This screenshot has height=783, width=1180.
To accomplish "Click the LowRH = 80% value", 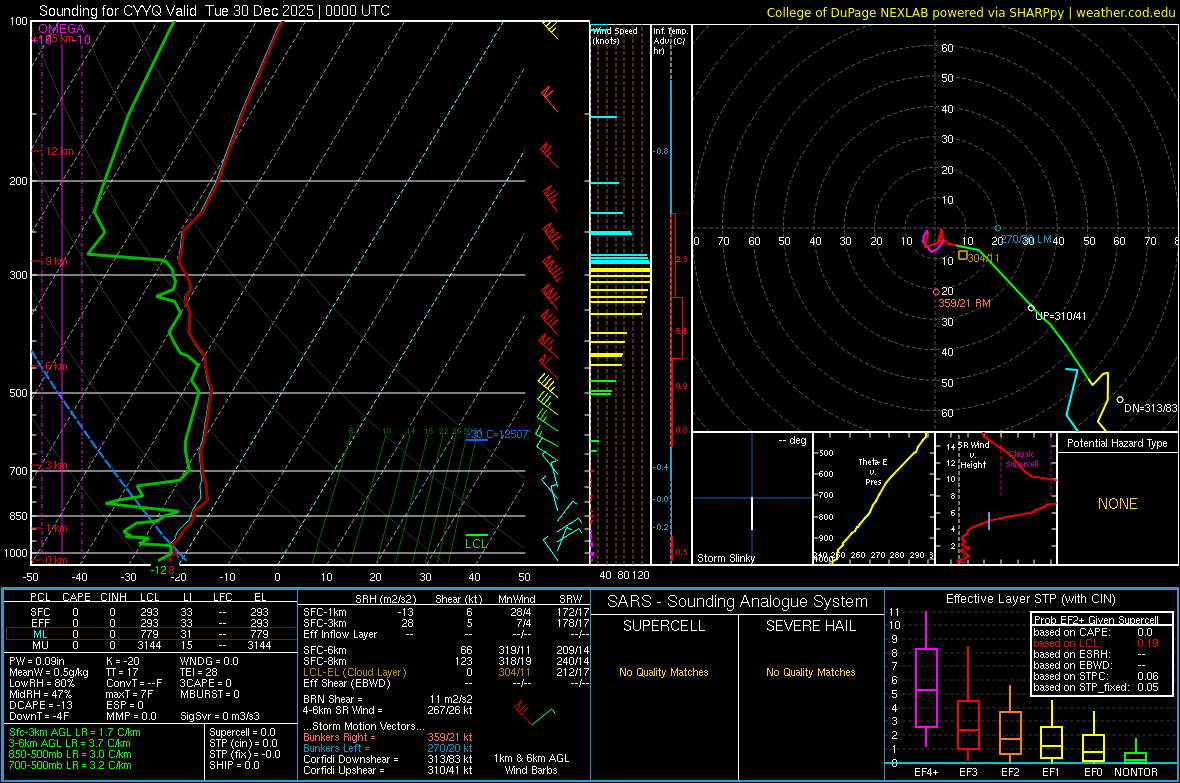I will pyautogui.click(x=42, y=683).
